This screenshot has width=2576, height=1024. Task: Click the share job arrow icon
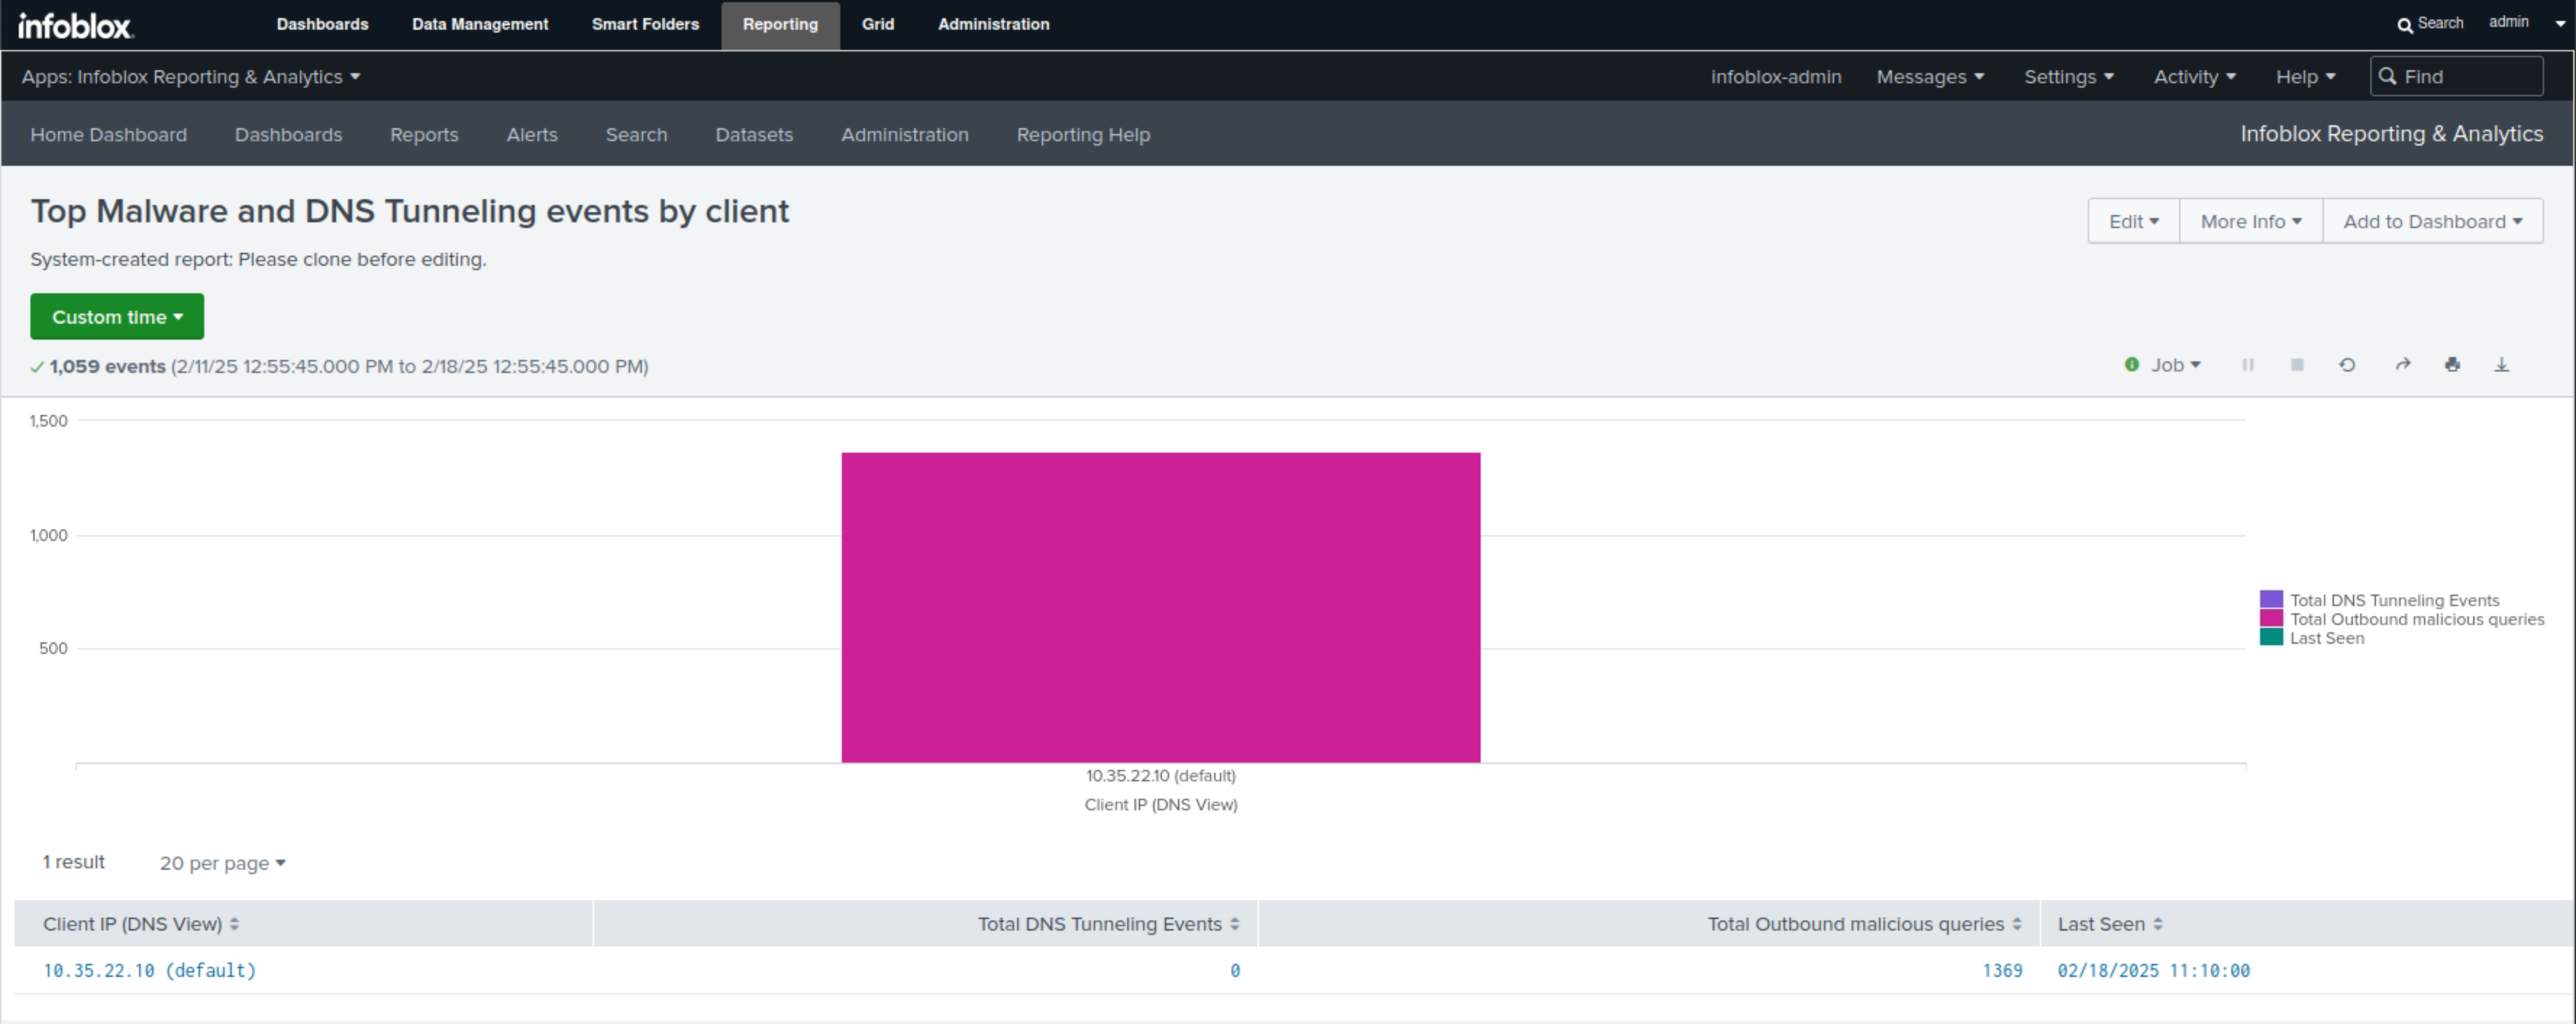2402,365
